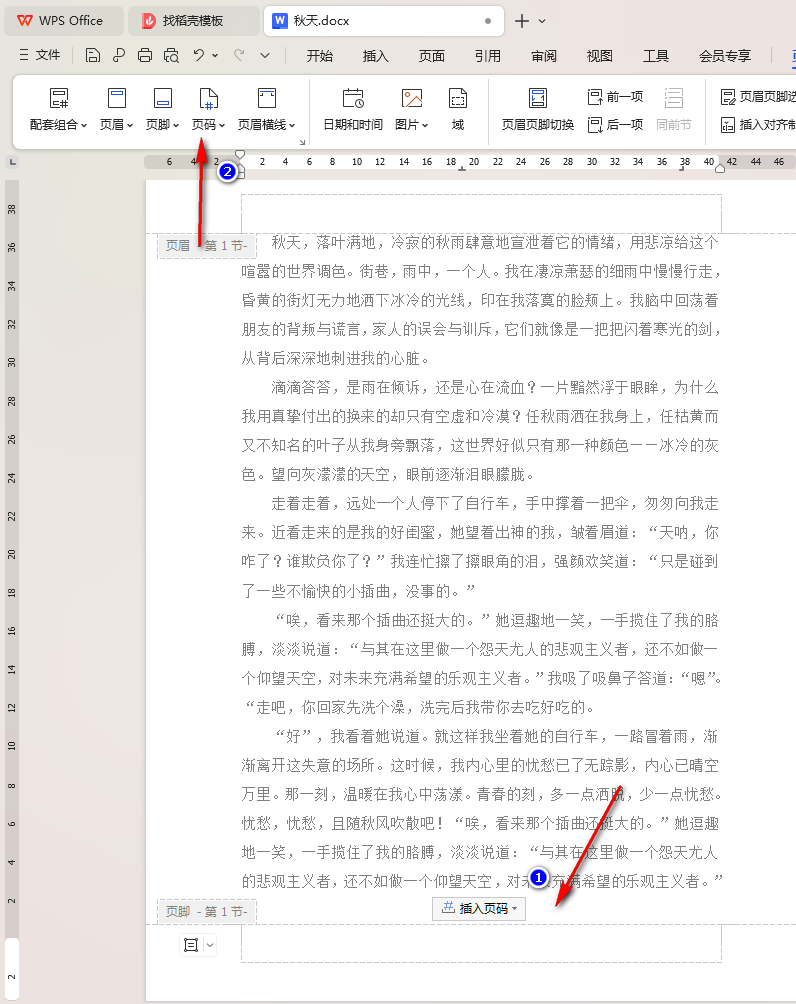The image size is (796, 1004).
Task: Open the 页眉横线 header line tool
Action: (266, 109)
